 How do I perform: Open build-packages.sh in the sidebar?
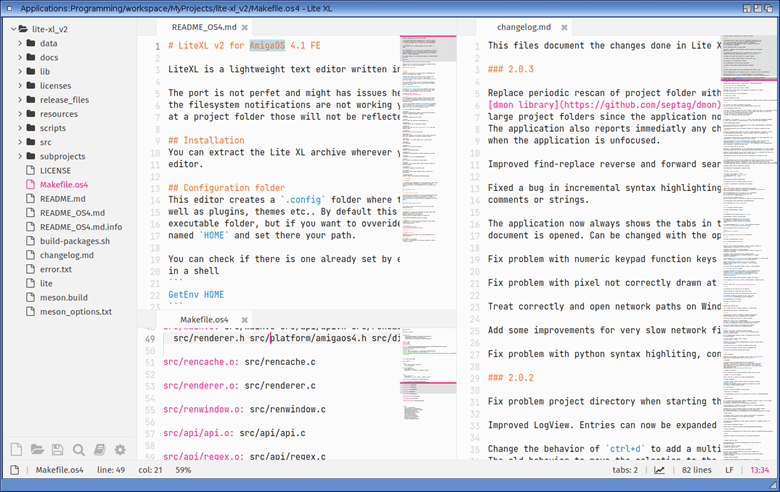[74, 241]
